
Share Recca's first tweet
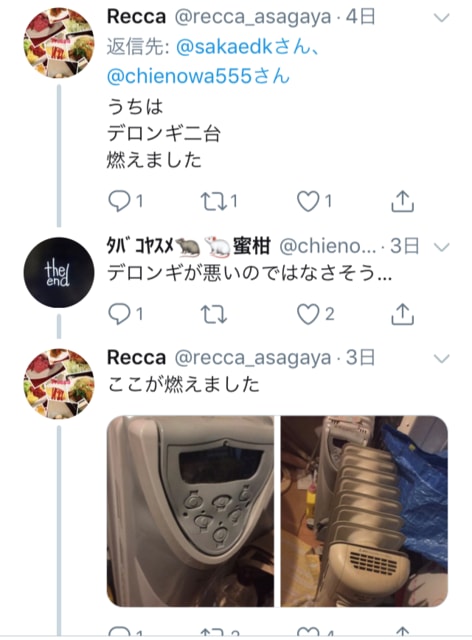pos(403,201)
